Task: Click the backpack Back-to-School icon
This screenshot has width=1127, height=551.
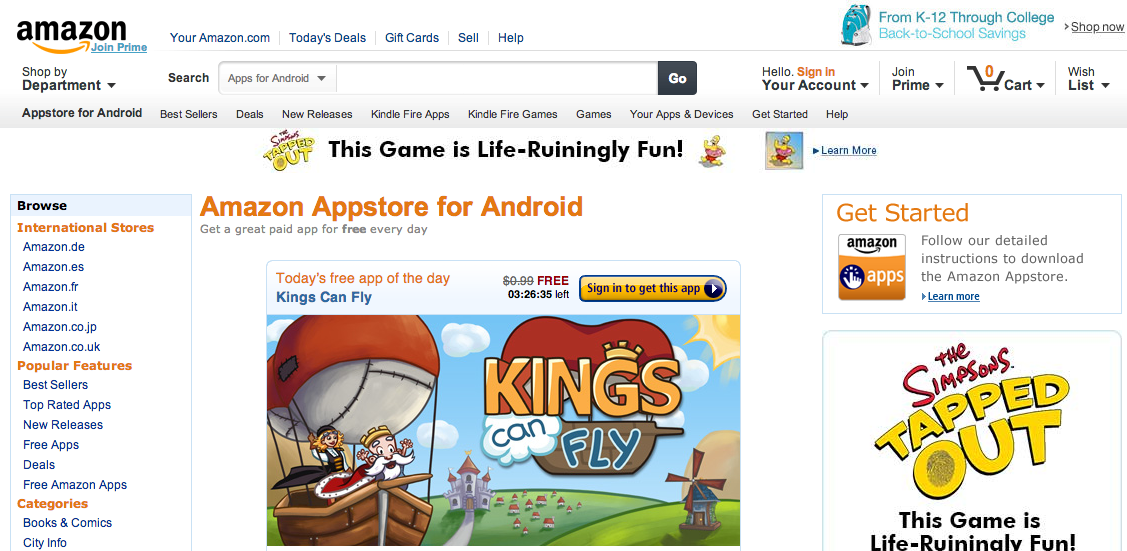Action: coord(857,25)
